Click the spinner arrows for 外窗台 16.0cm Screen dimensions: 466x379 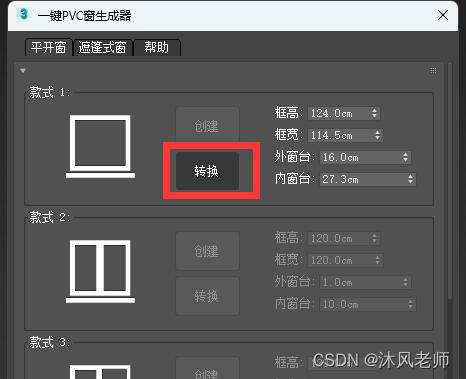point(405,157)
